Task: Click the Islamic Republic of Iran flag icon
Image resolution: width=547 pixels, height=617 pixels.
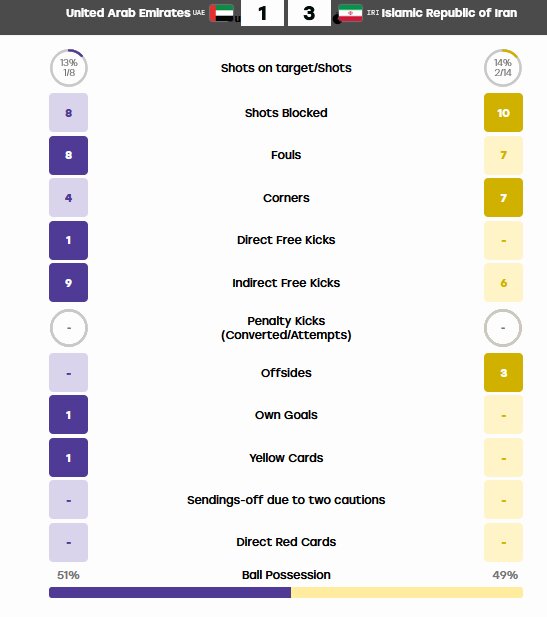Action: (x=350, y=13)
